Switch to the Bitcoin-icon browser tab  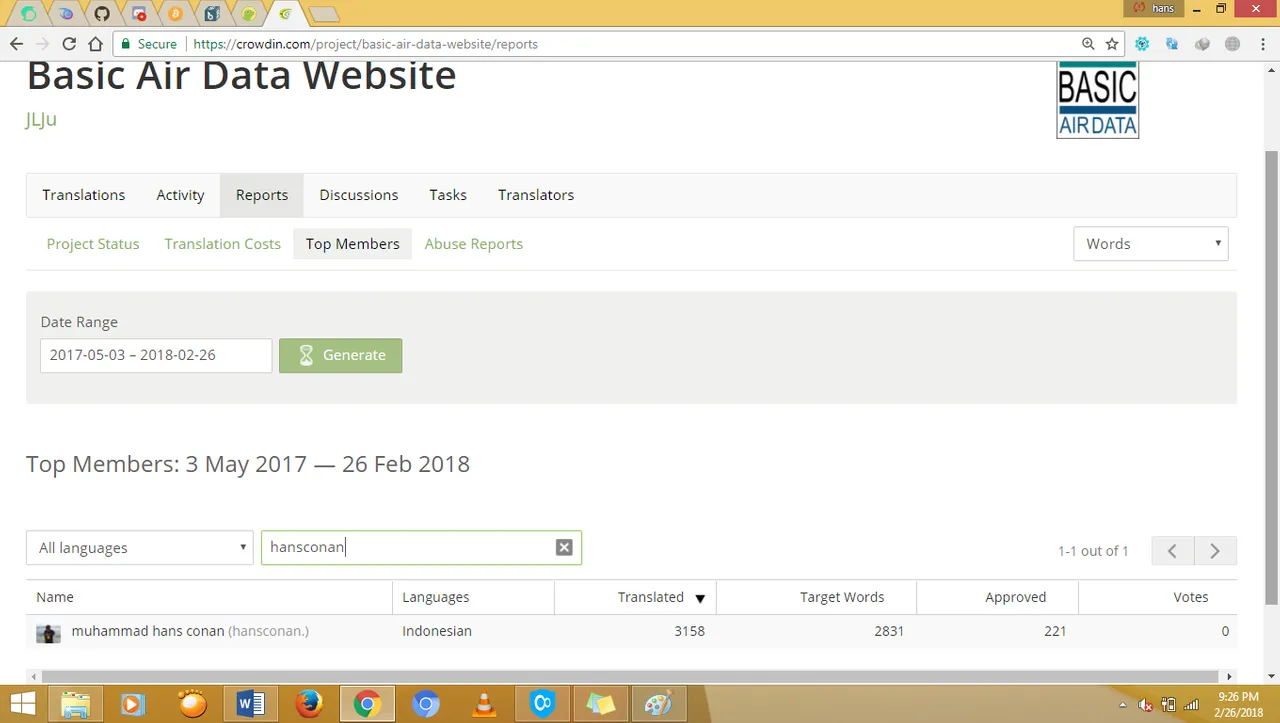click(175, 14)
